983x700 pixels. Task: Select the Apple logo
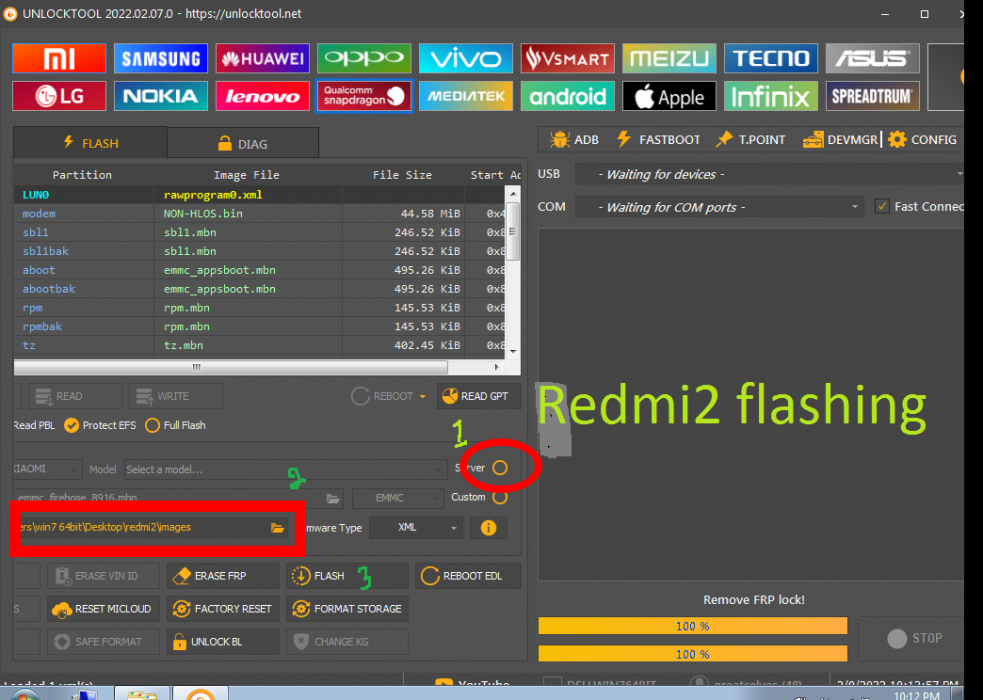coord(669,96)
